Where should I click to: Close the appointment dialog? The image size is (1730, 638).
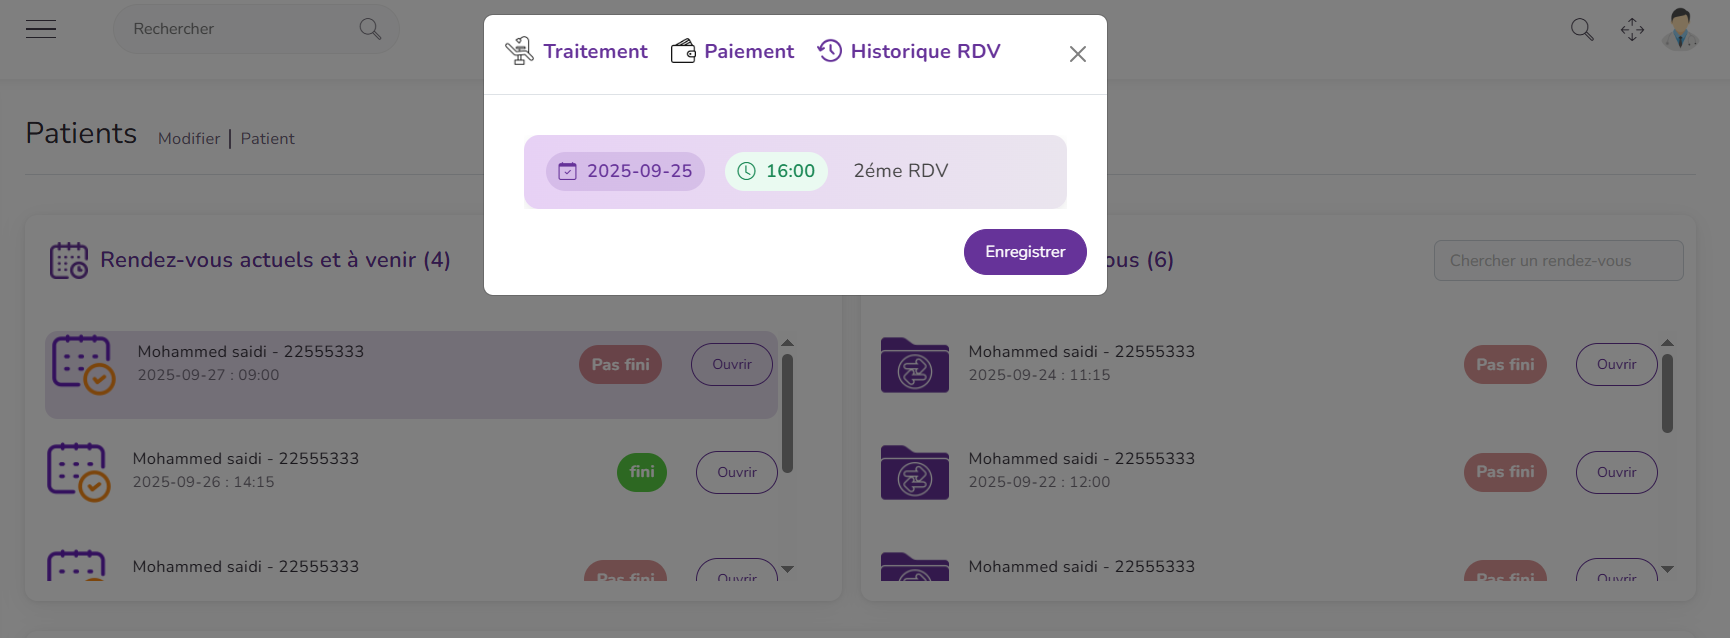coord(1077,54)
